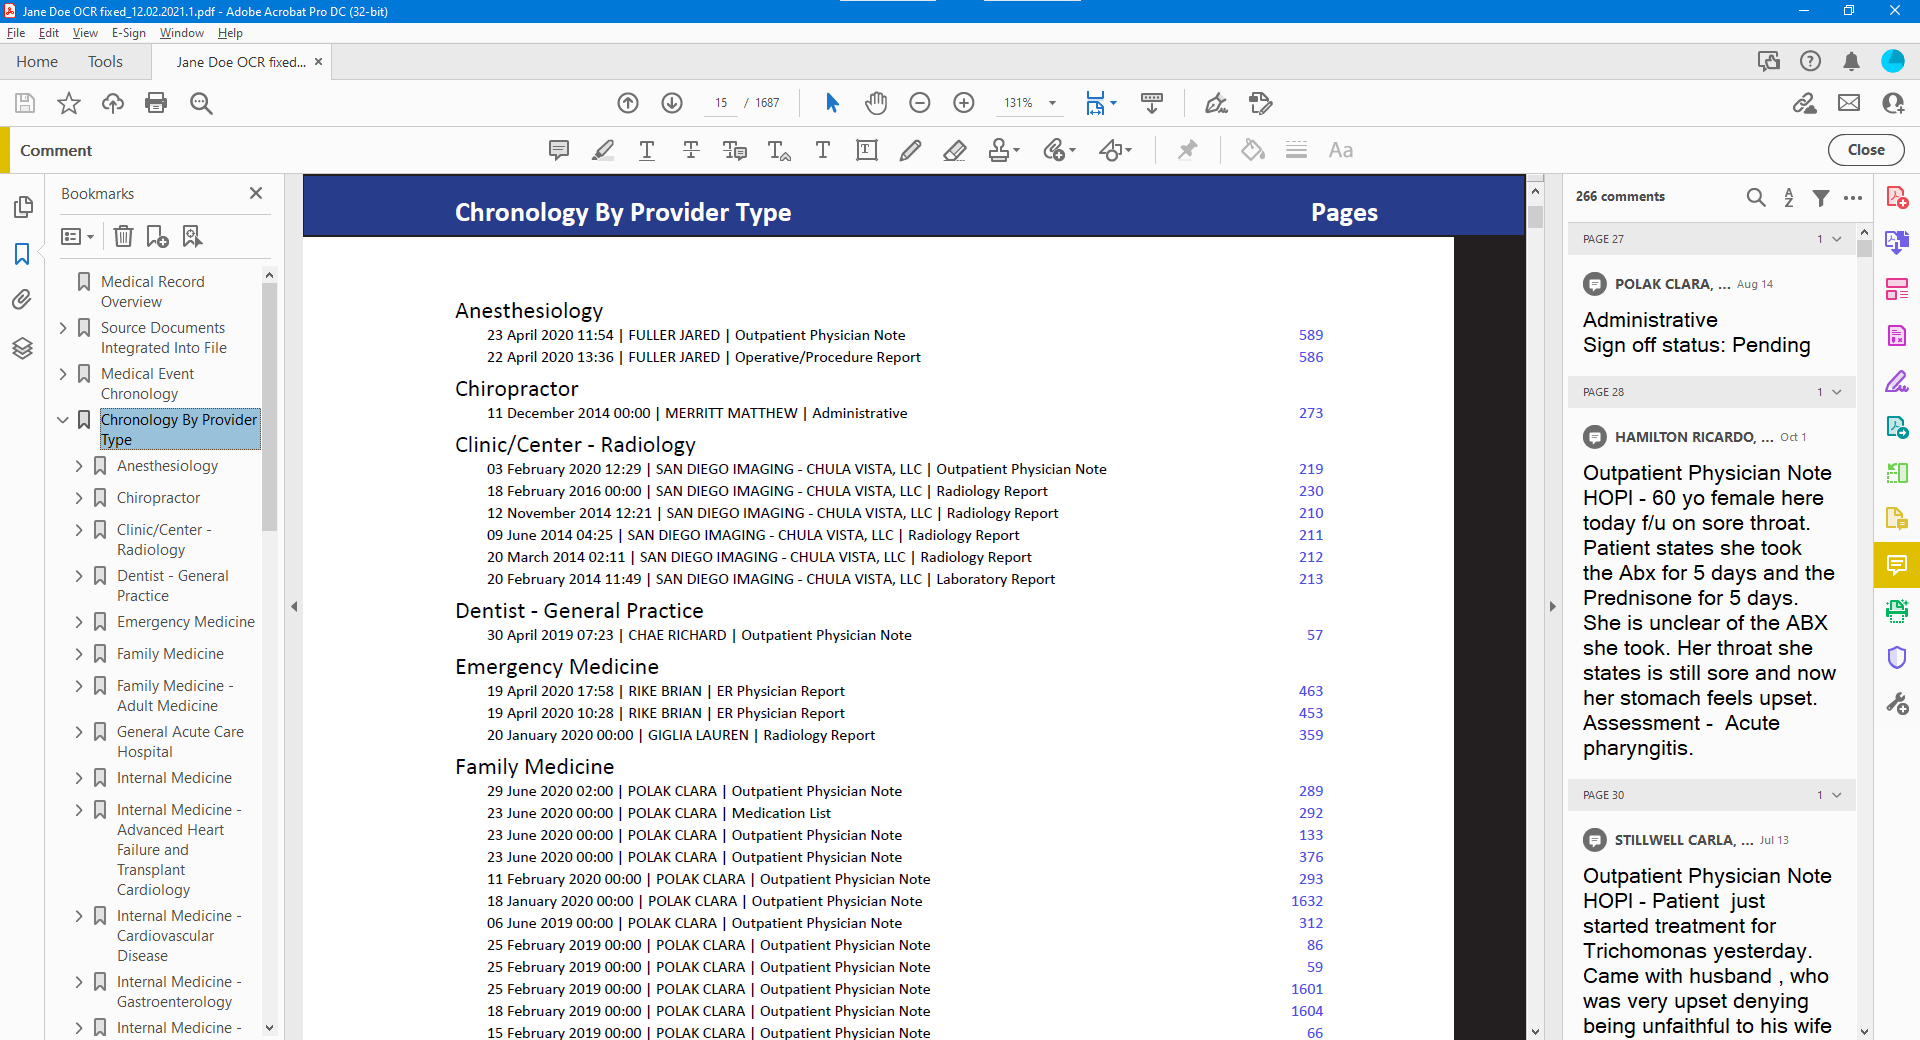1920x1040 pixels.
Task: Click the color picker for comments
Action: click(x=1252, y=150)
